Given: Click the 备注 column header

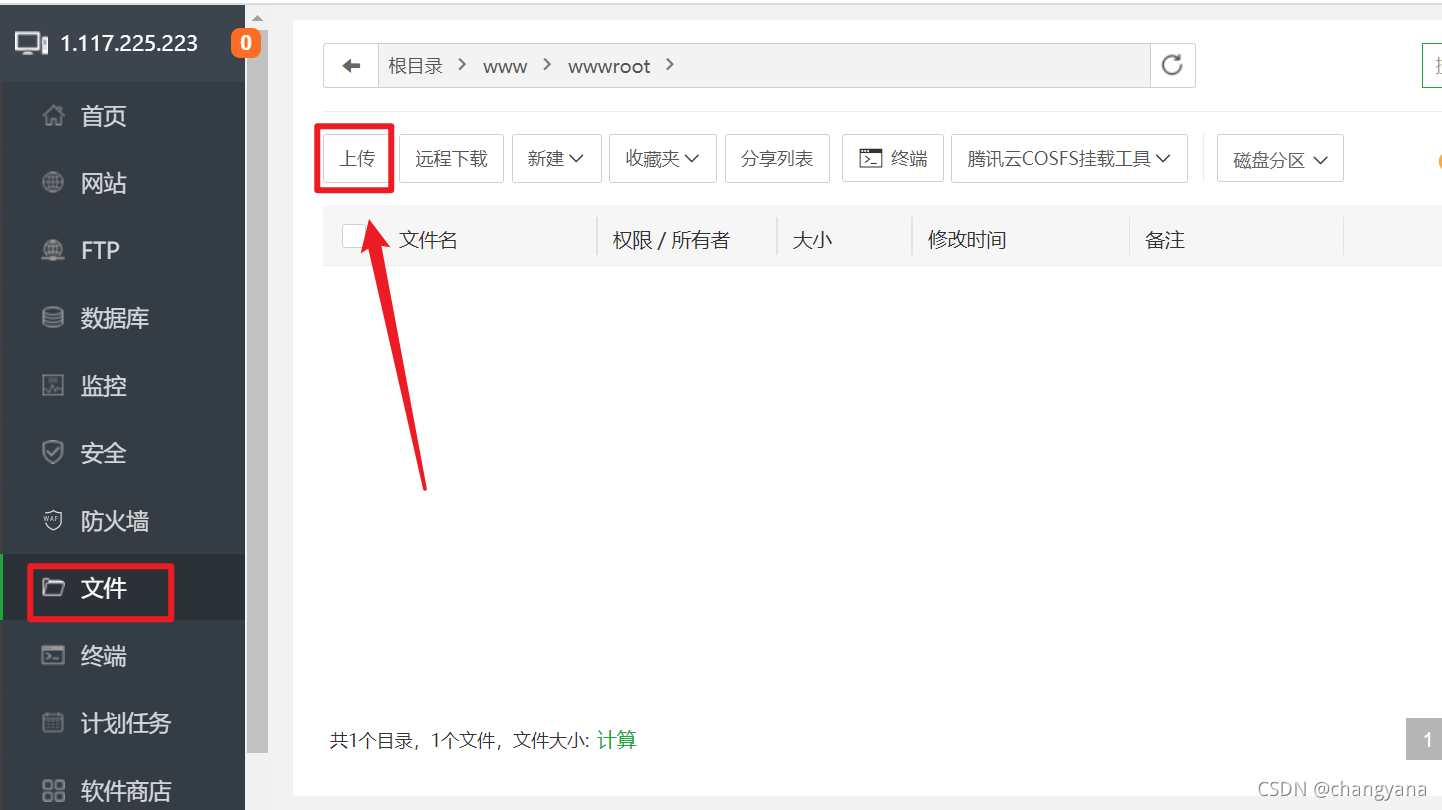Looking at the screenshot, I should (x=1165, y=240).
